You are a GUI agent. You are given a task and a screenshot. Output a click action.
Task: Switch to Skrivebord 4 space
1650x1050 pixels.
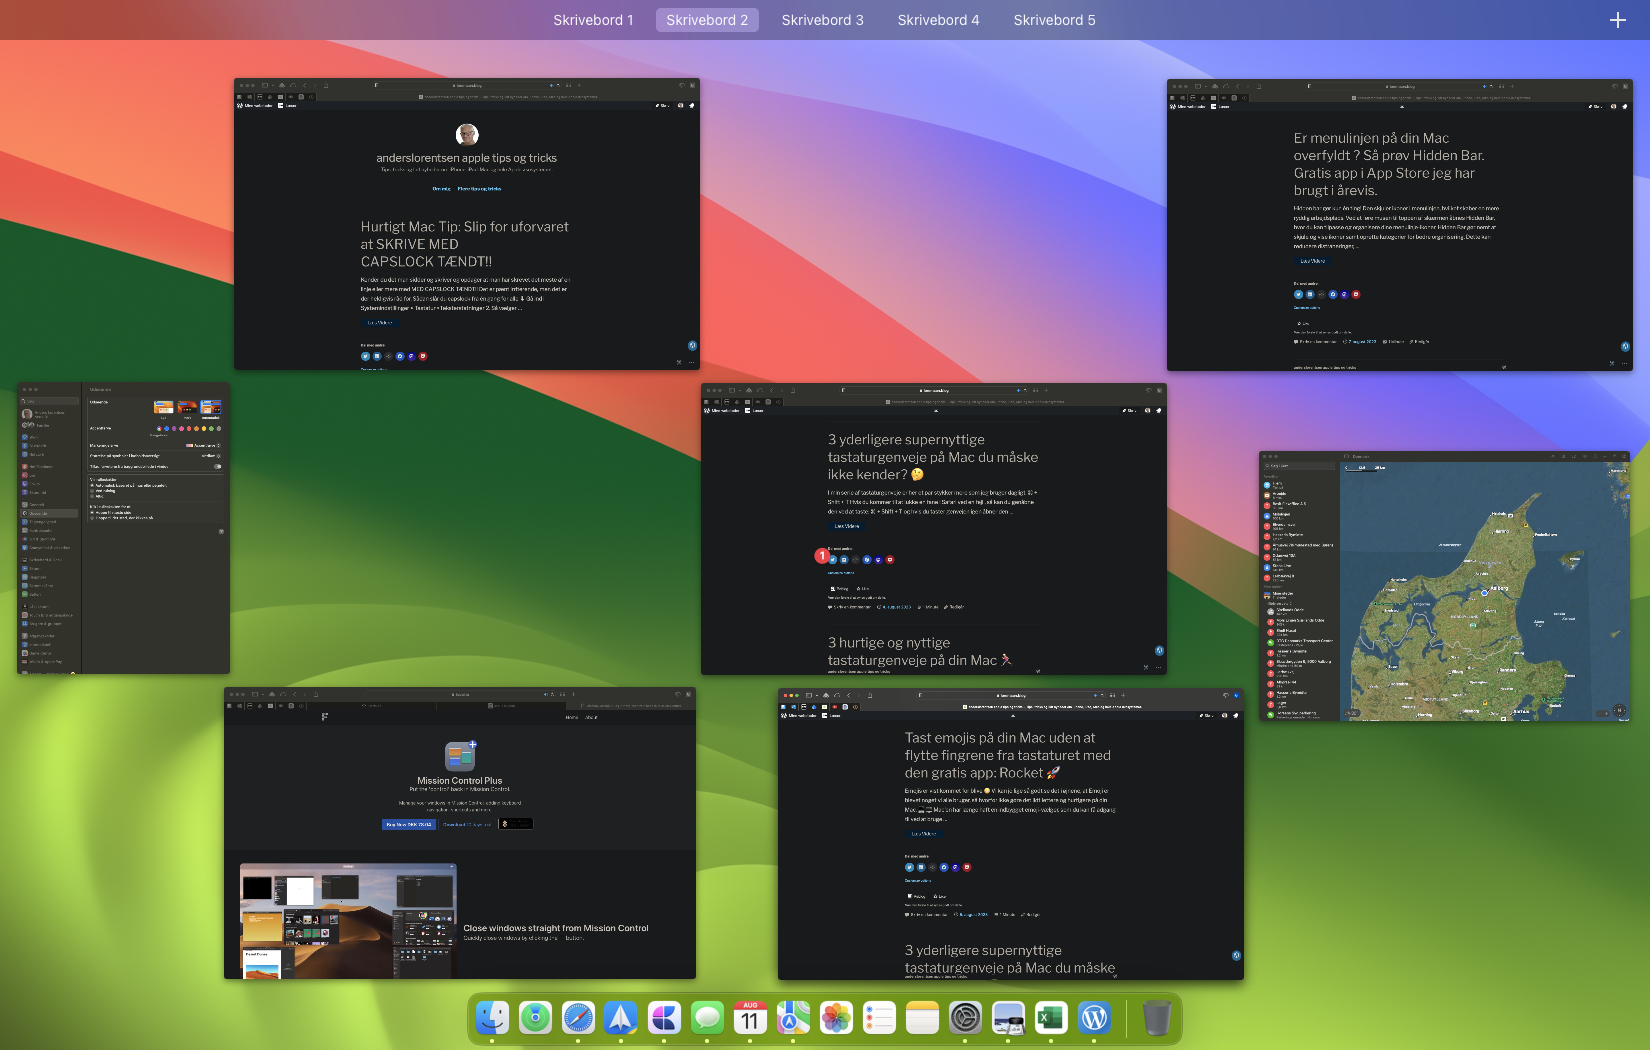(938, 20)
